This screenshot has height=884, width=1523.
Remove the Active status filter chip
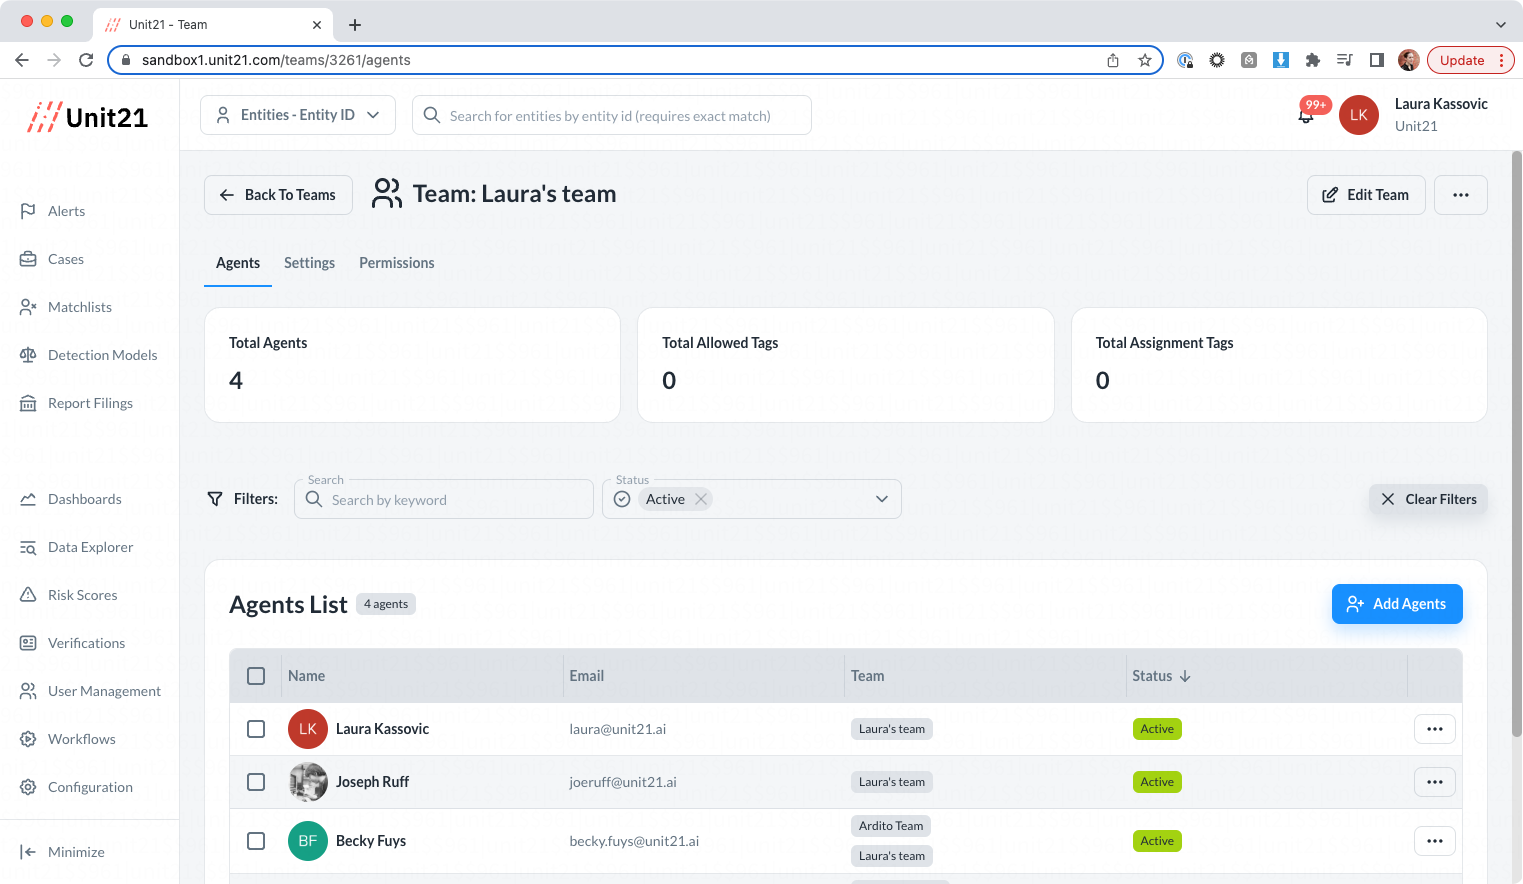click(701, 499)
